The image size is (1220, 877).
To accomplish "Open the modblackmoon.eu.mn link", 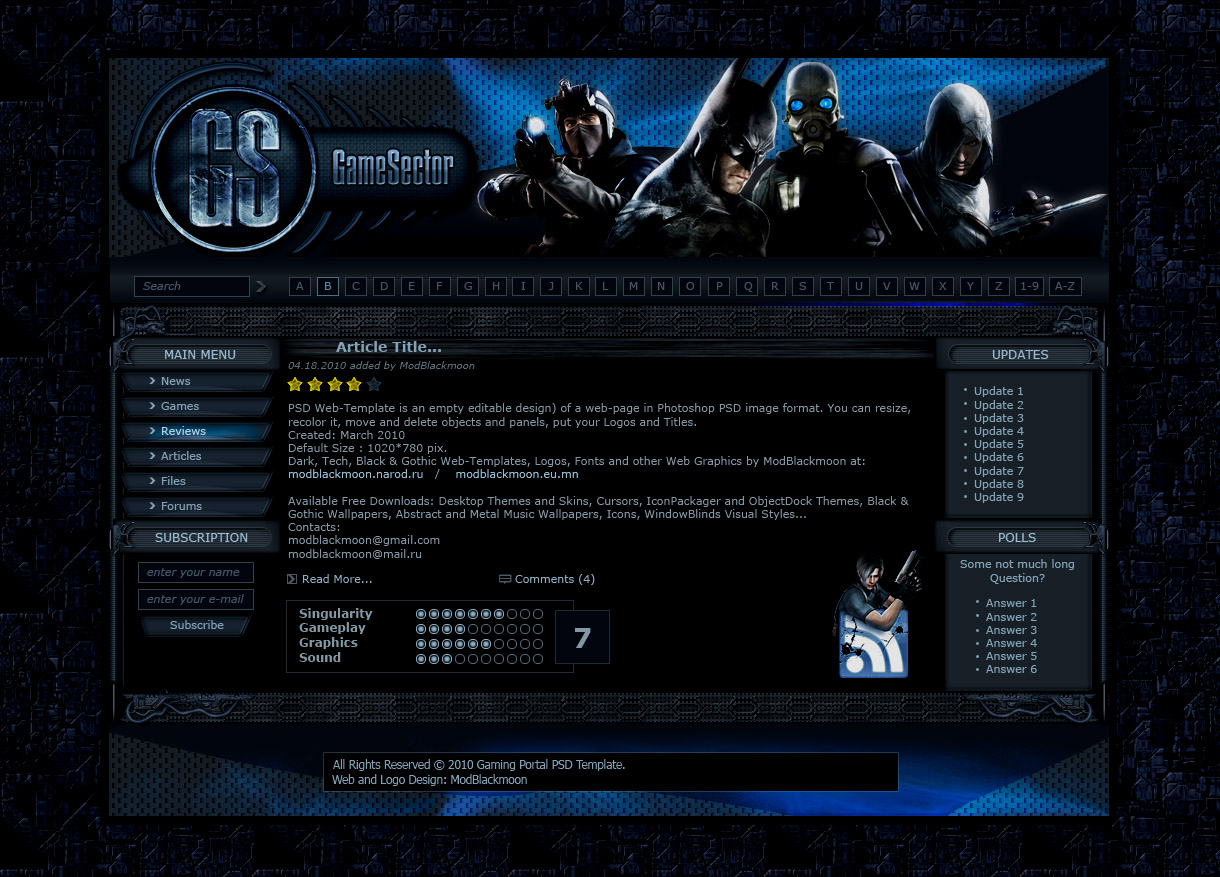I will point(517,474).
